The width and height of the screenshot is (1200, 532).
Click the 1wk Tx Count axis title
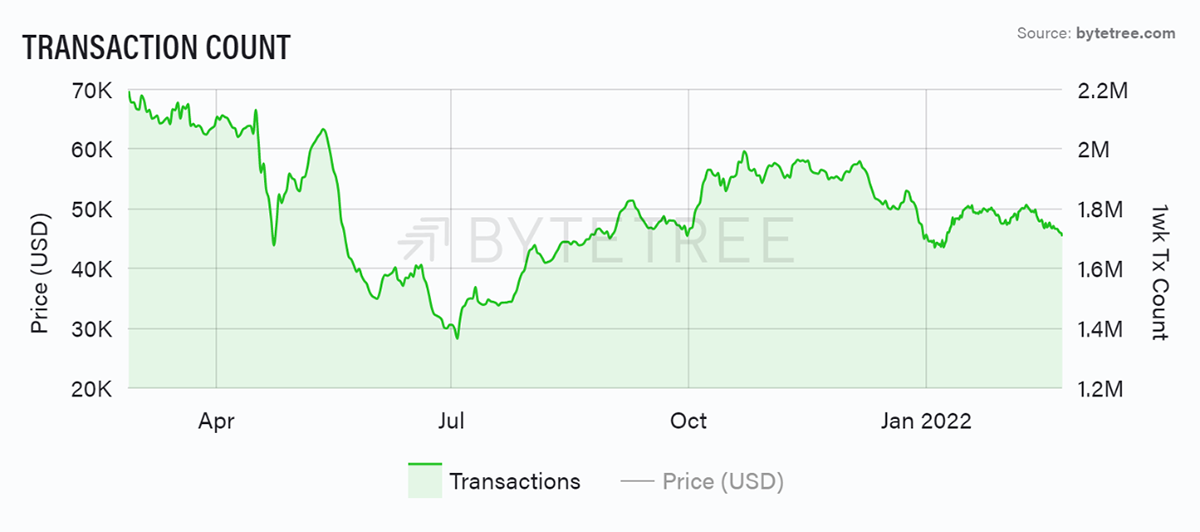point(1159,271)
